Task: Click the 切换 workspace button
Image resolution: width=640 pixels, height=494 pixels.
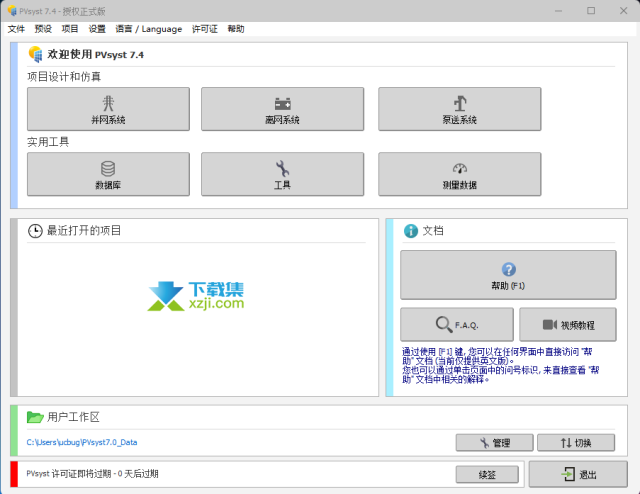Action: click(576, 443)
